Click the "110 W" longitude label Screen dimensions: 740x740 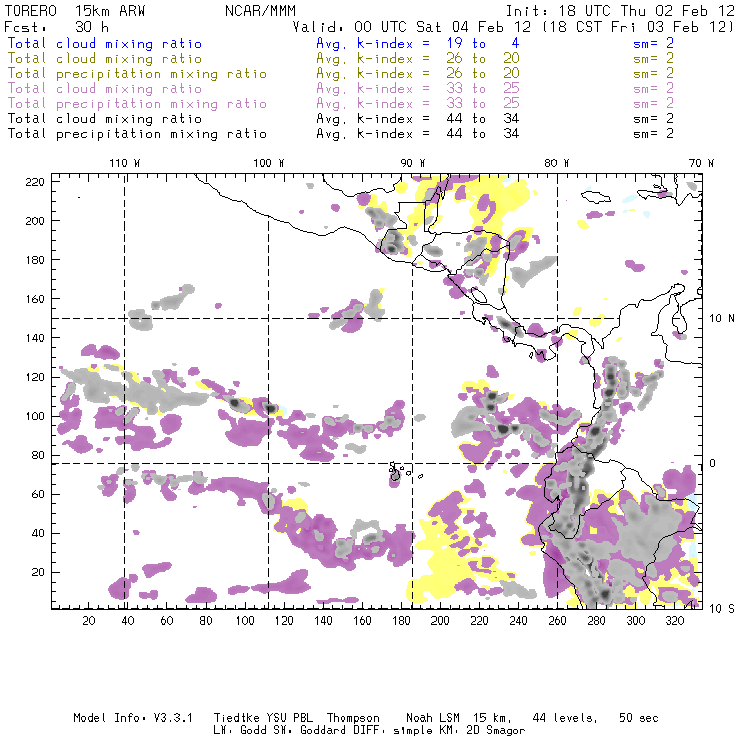(x=125, y=163)
